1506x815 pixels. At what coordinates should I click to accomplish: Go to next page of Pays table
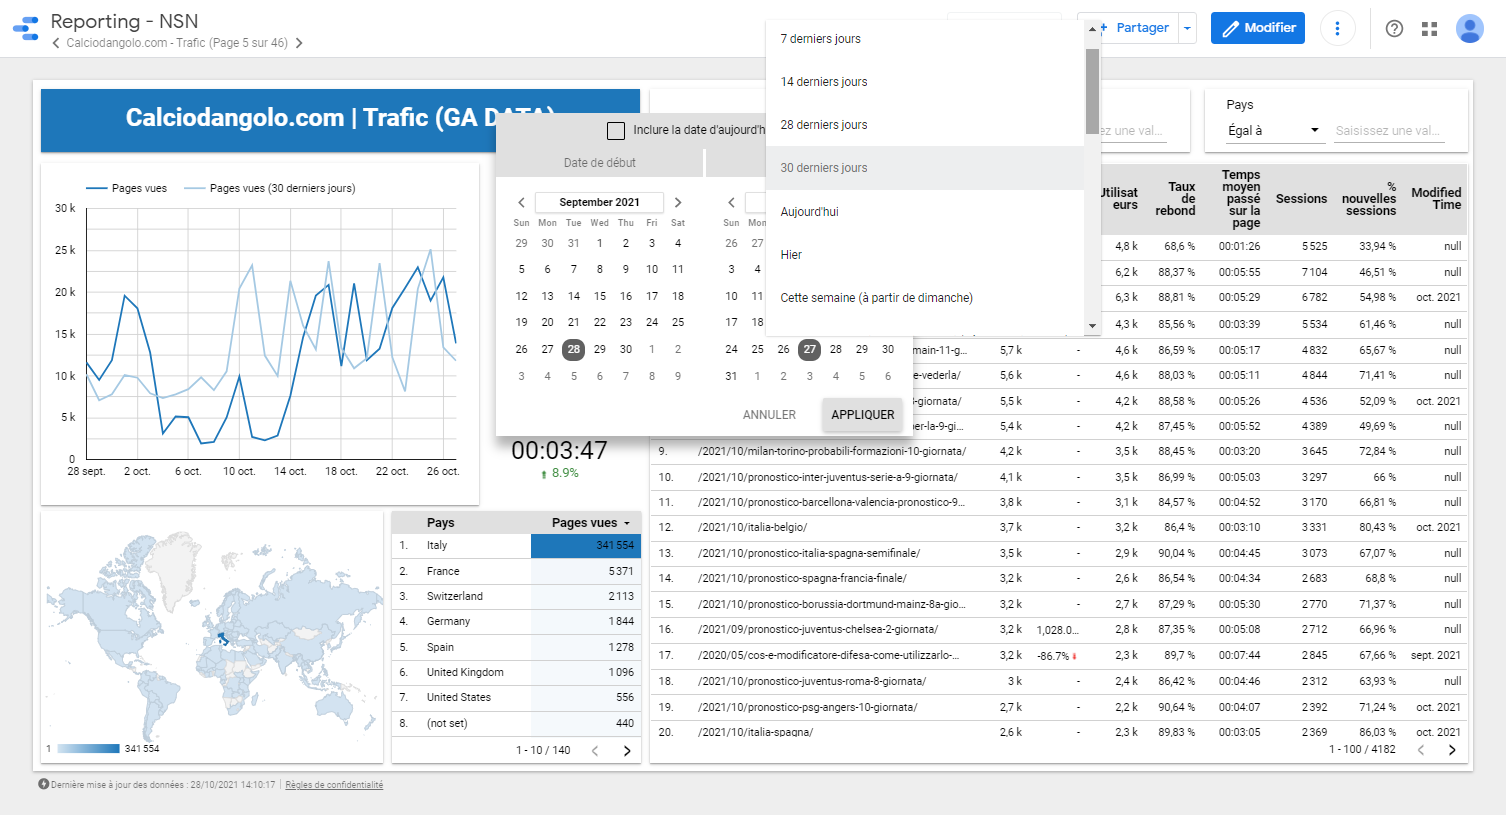627,750
